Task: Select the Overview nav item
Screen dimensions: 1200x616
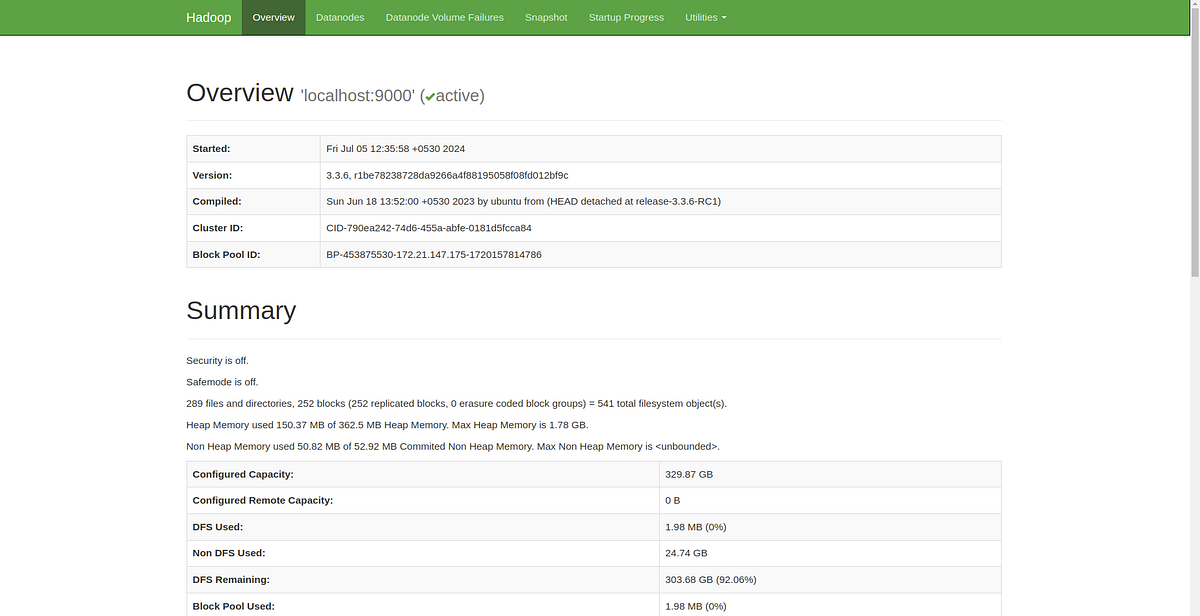Action: pyautogui.click(x=273, y=17)
